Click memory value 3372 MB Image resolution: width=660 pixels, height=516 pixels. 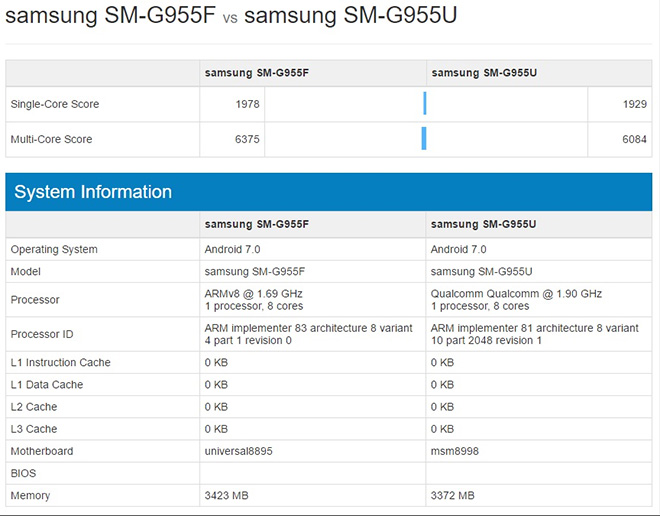pyautogui.click(x=452, y=495)
